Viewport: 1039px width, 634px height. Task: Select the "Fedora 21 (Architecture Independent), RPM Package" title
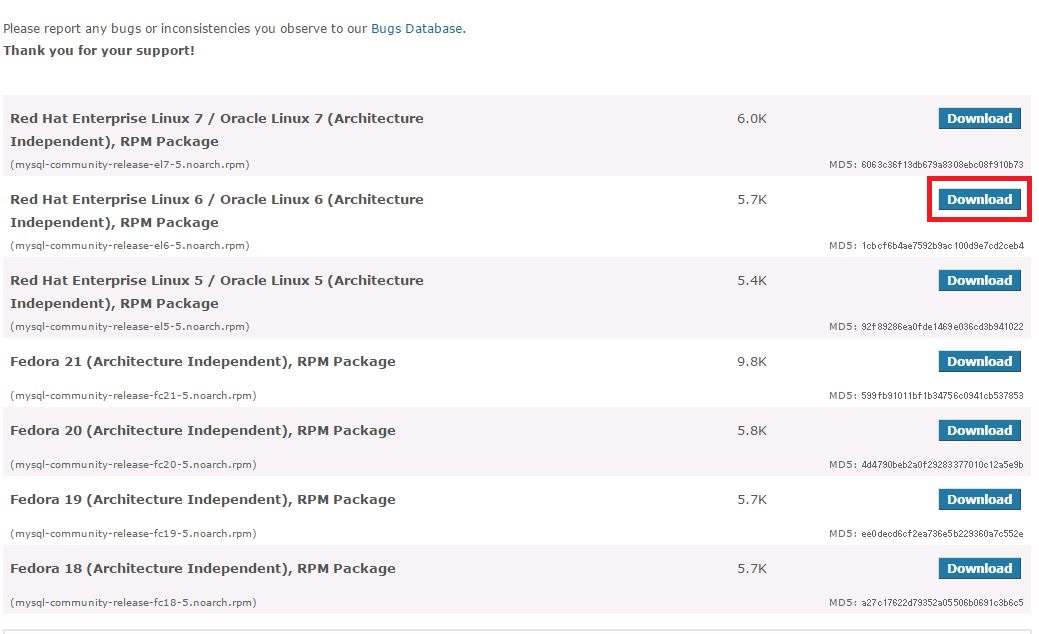pos(203,362)
